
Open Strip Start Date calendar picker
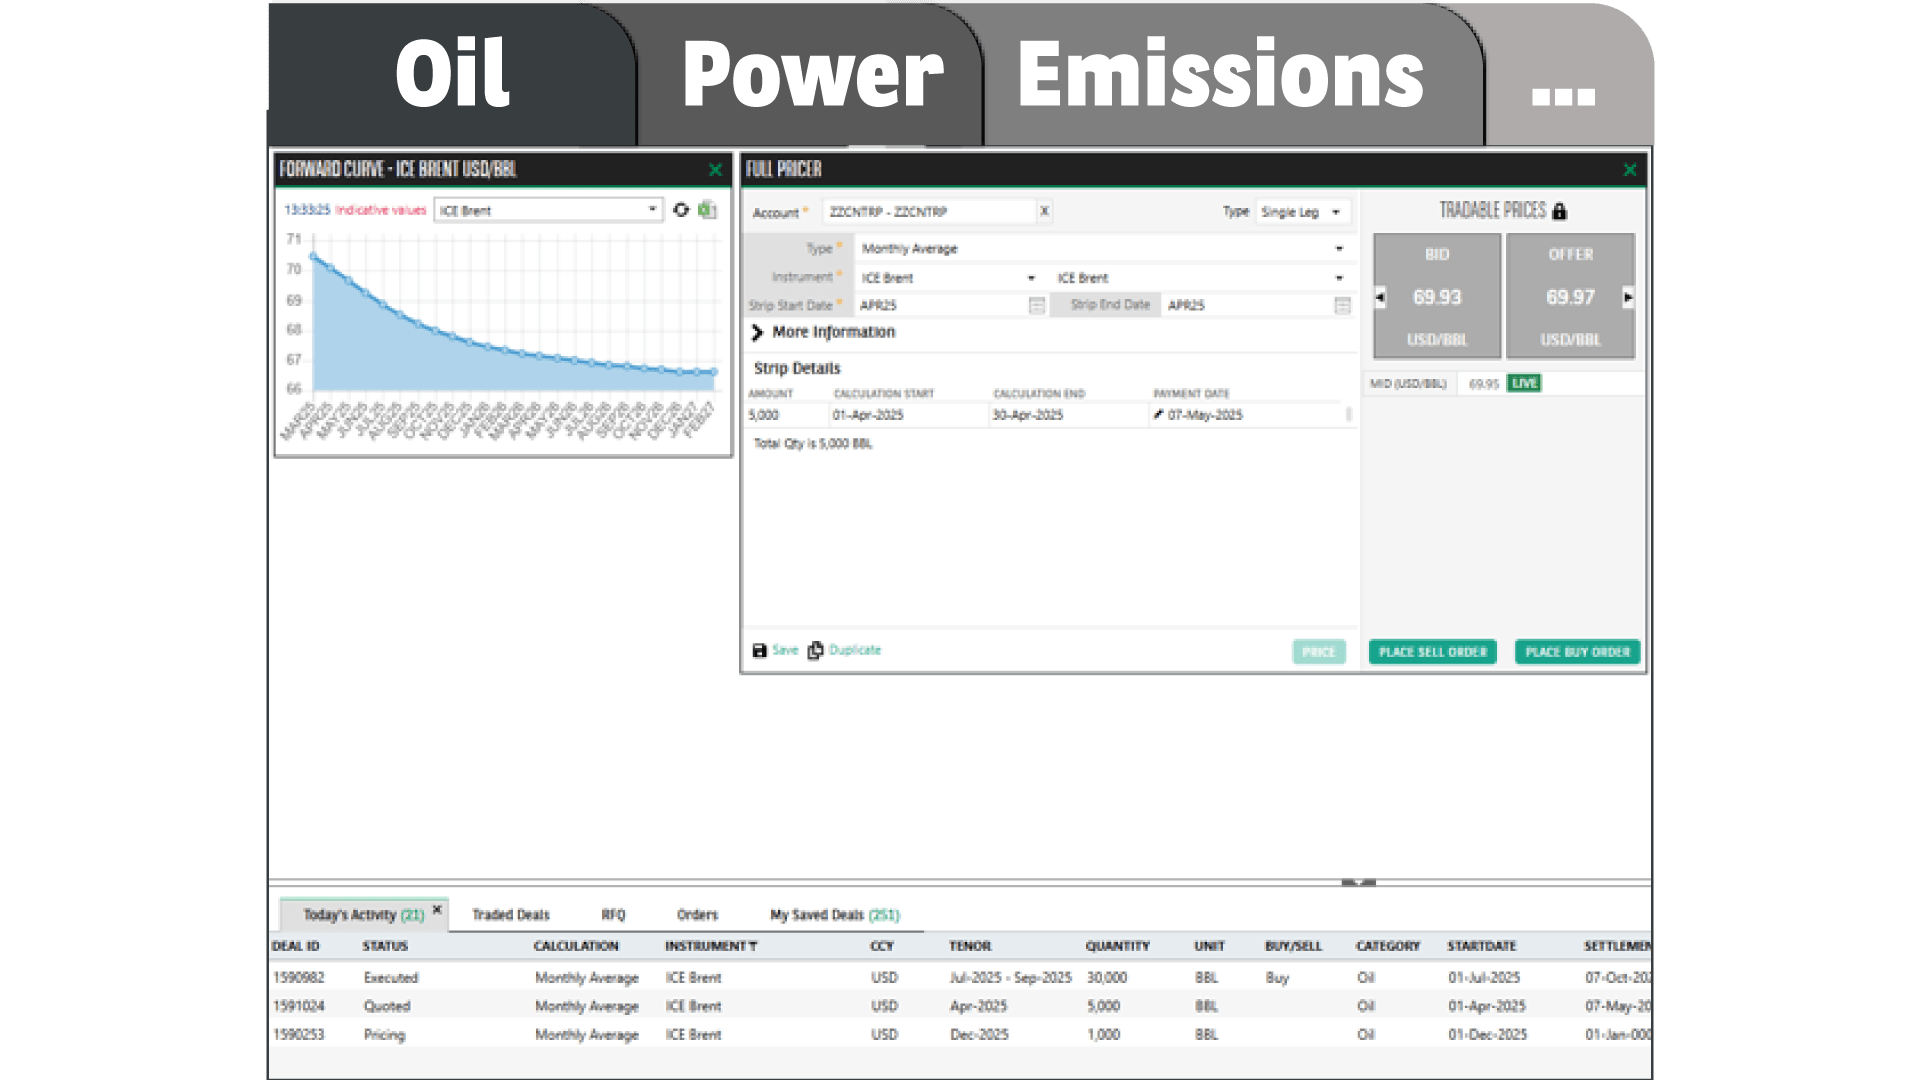click(1037, 306)
